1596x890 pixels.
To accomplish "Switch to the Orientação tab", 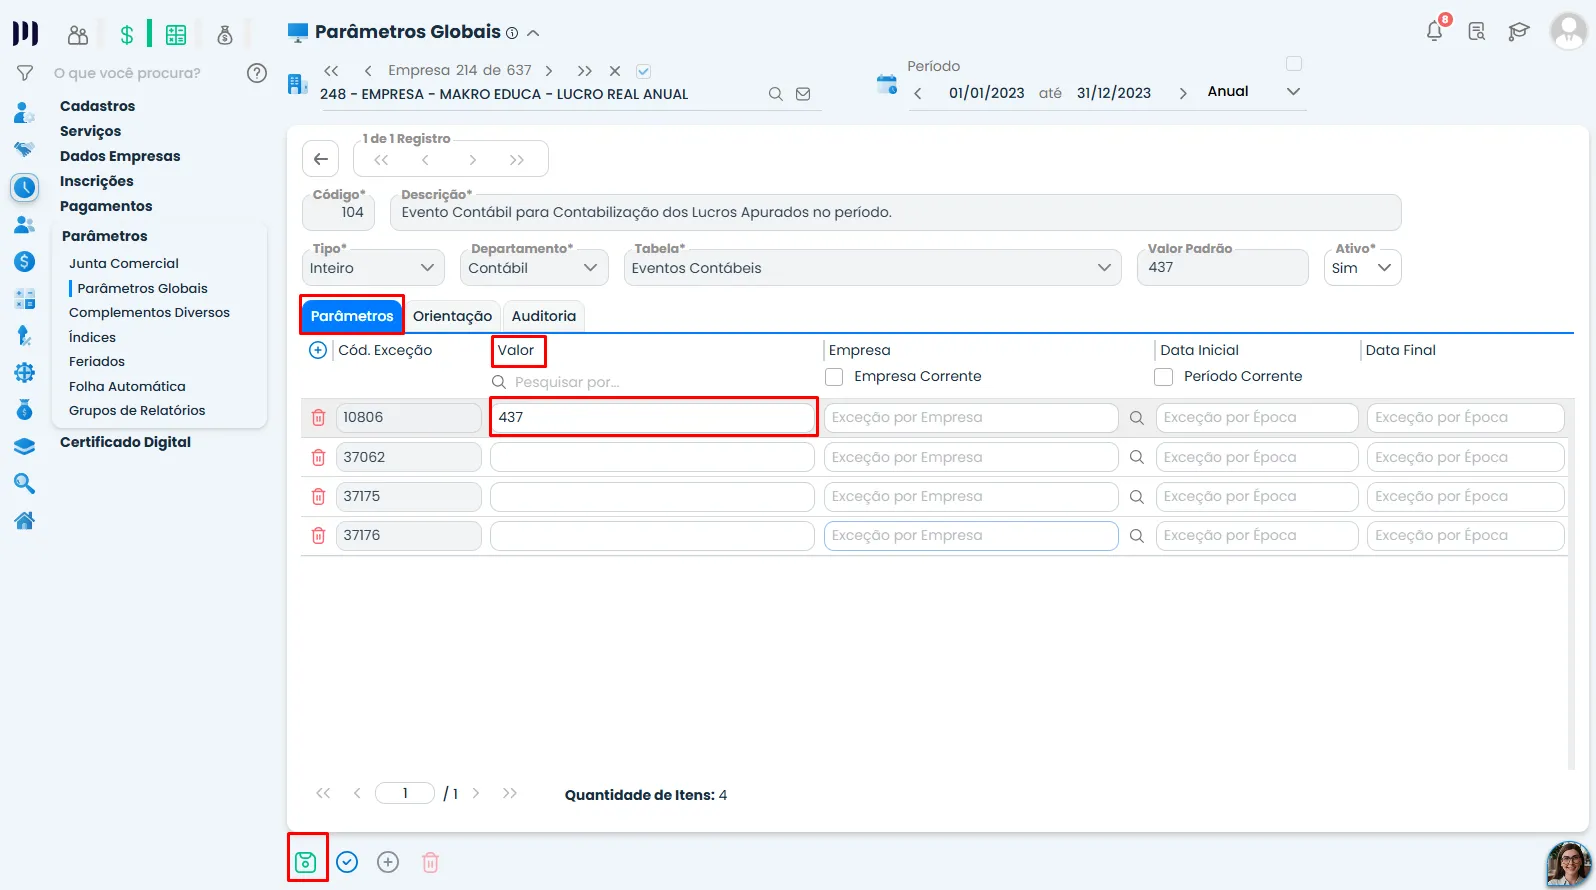I will click(x=452, y=316).
